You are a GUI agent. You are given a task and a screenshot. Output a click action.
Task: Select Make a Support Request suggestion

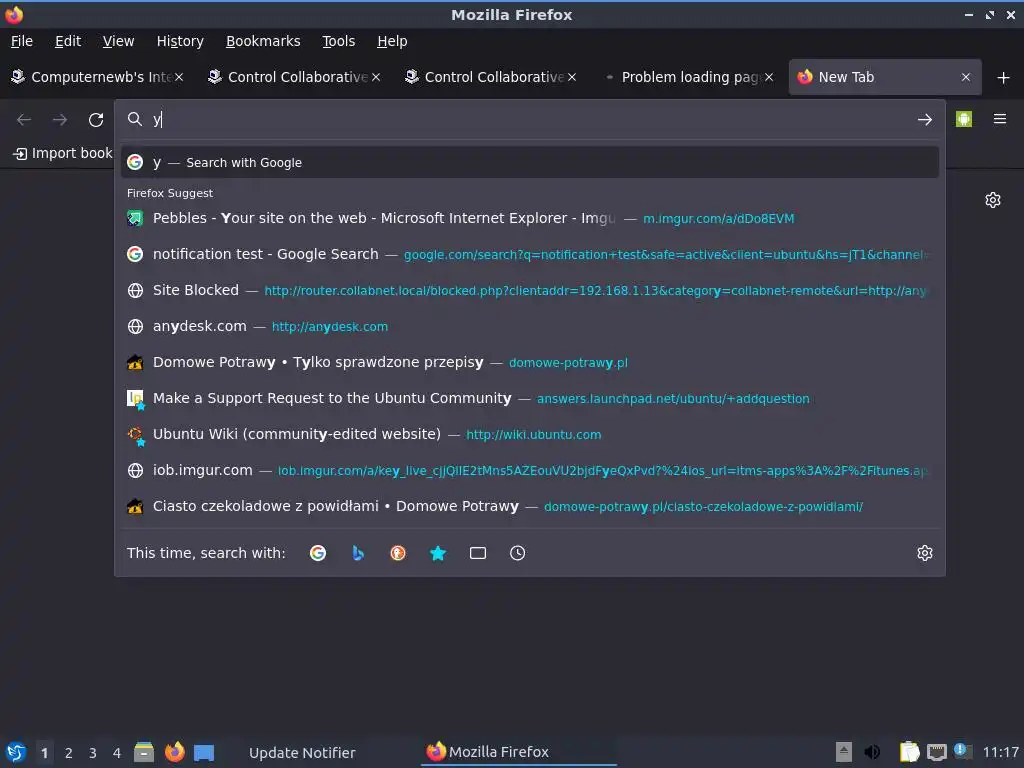(x=530, y=398)
